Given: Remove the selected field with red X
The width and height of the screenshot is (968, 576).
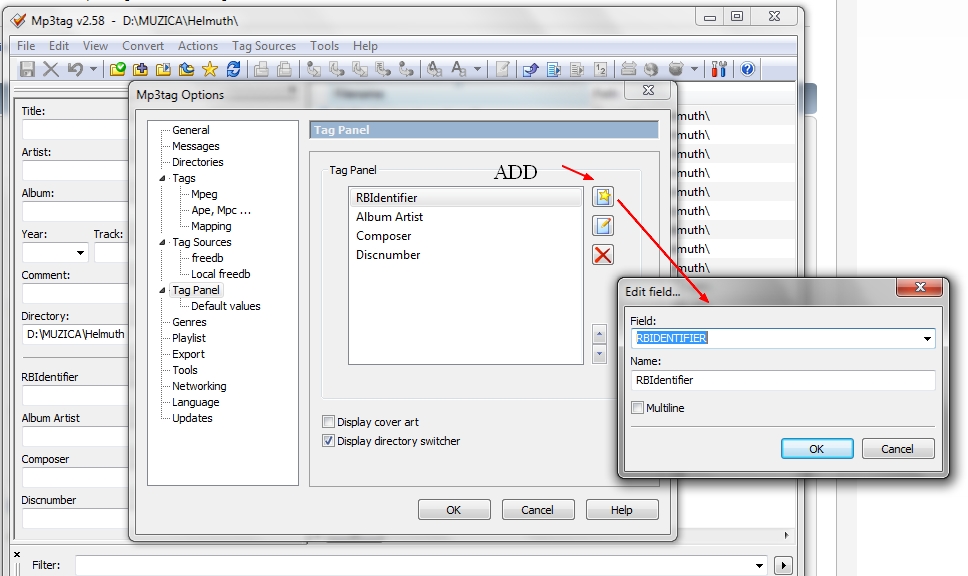Looking at the screenshot, I should point(603,254).
